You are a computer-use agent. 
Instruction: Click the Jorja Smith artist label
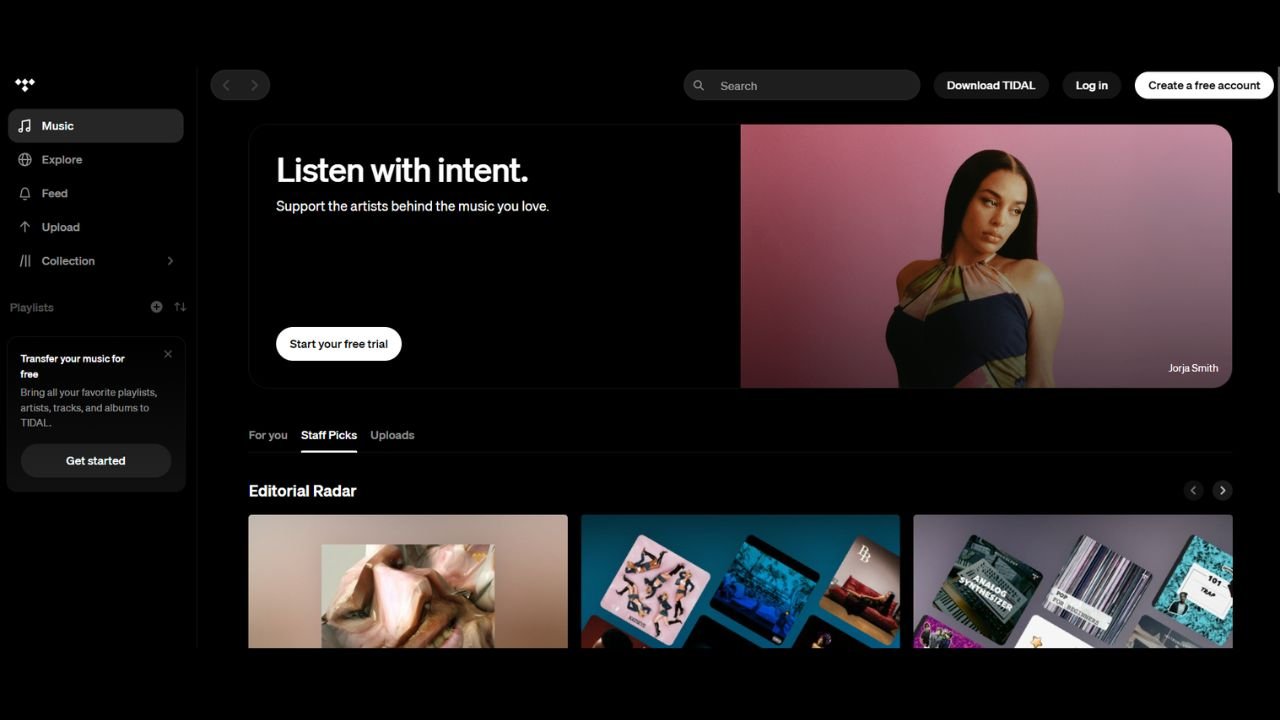click(1193, 368)
